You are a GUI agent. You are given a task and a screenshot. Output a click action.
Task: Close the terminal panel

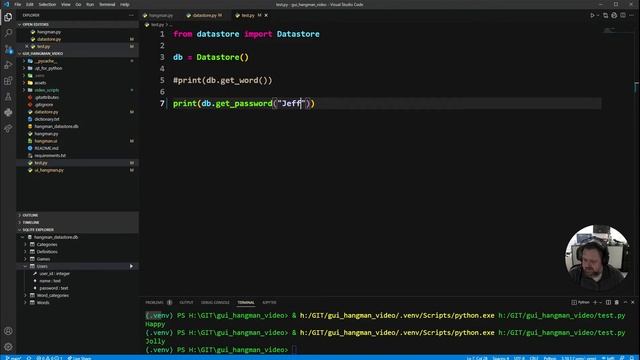633,302
